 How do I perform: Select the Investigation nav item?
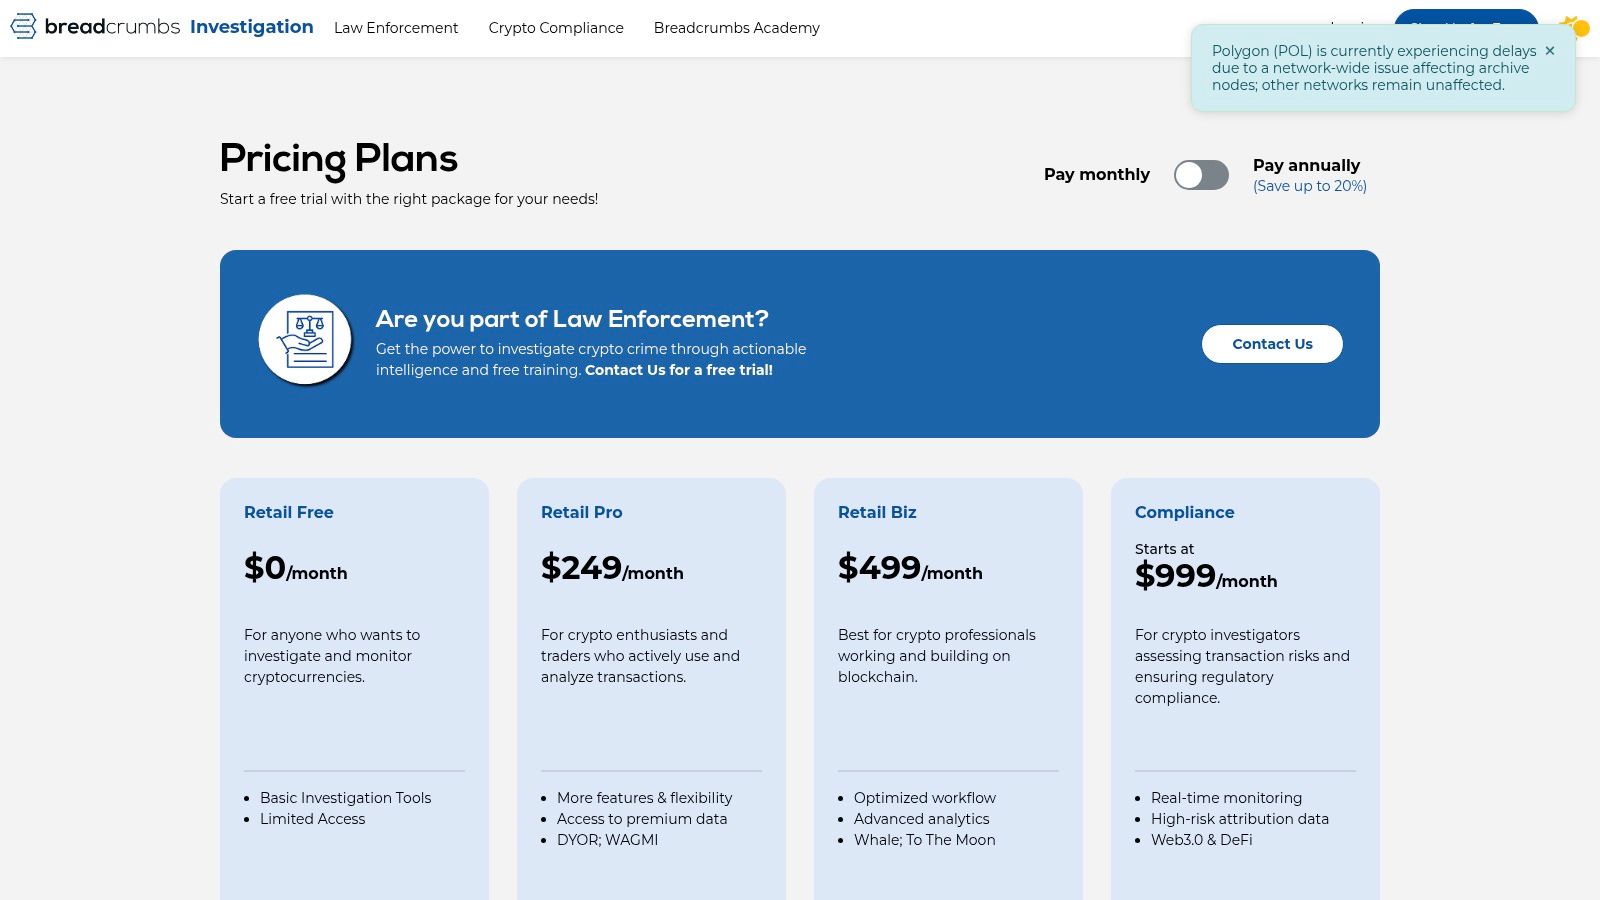(x=251, y=27)
